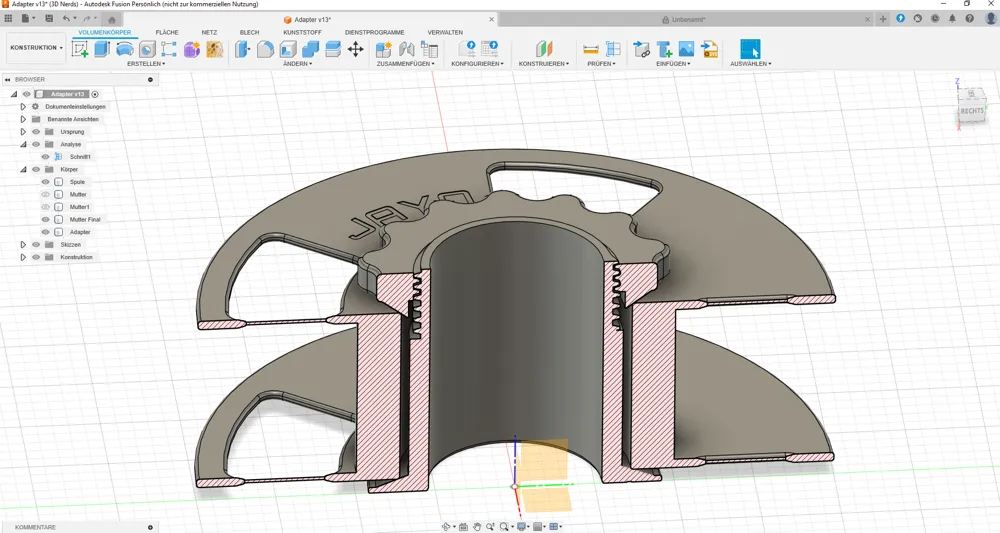Show the hidden Mutter body
This screenshot has height=533, width=1000.
point(45,194)
